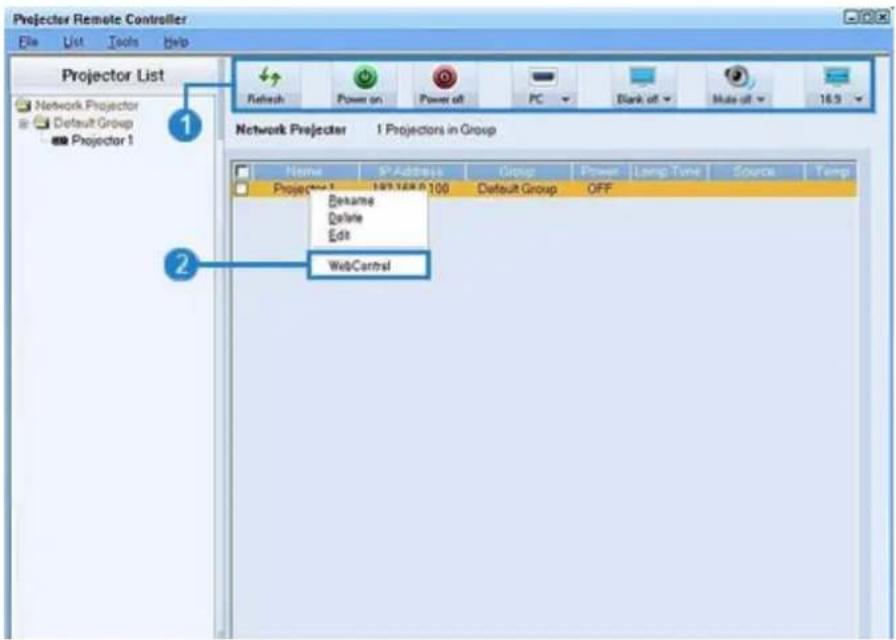
Task: Click the OFF power status cell
Action: click(x=599, y=189)
